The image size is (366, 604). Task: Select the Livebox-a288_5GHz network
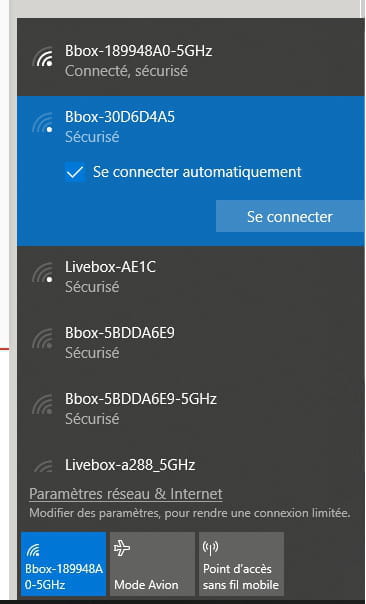tap(191, 465)
